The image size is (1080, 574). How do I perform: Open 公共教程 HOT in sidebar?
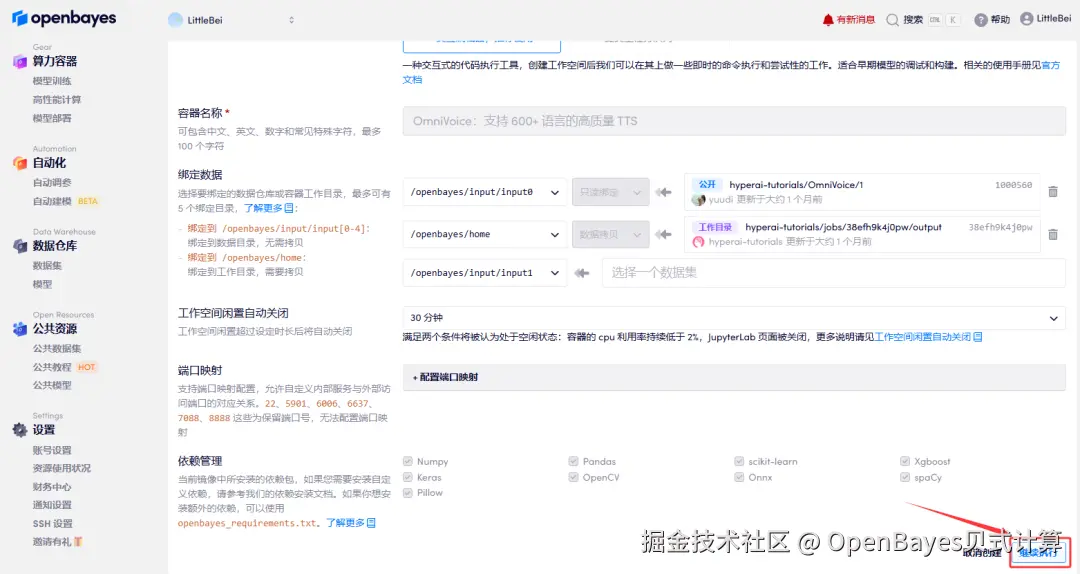[64, 367]
